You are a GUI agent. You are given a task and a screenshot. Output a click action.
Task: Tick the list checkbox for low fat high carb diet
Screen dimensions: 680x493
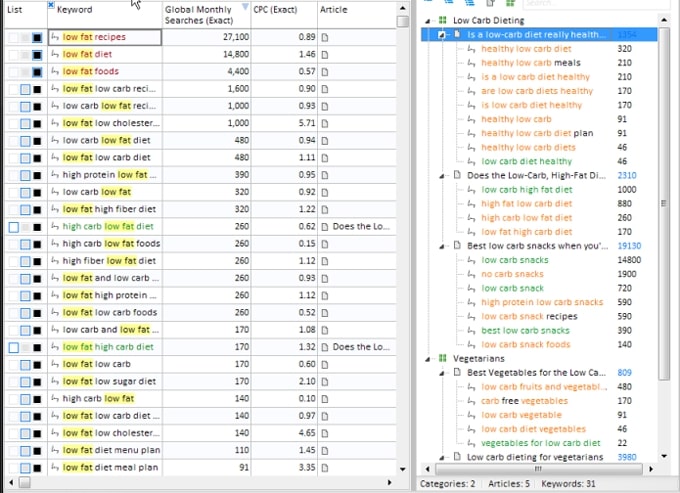[14, 348]
